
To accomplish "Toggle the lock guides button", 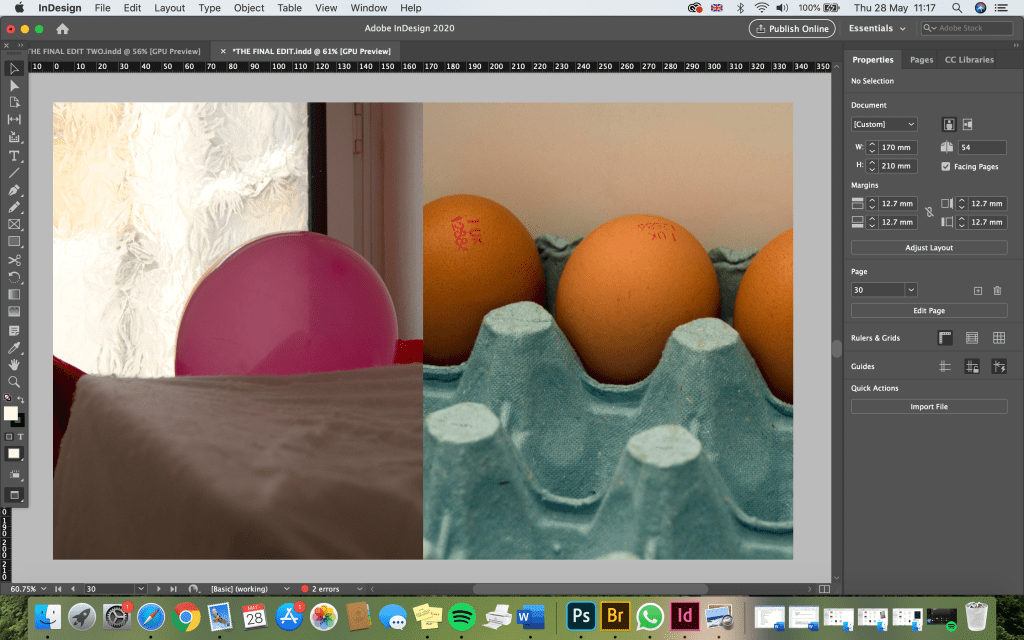I will tap(971, 367).
